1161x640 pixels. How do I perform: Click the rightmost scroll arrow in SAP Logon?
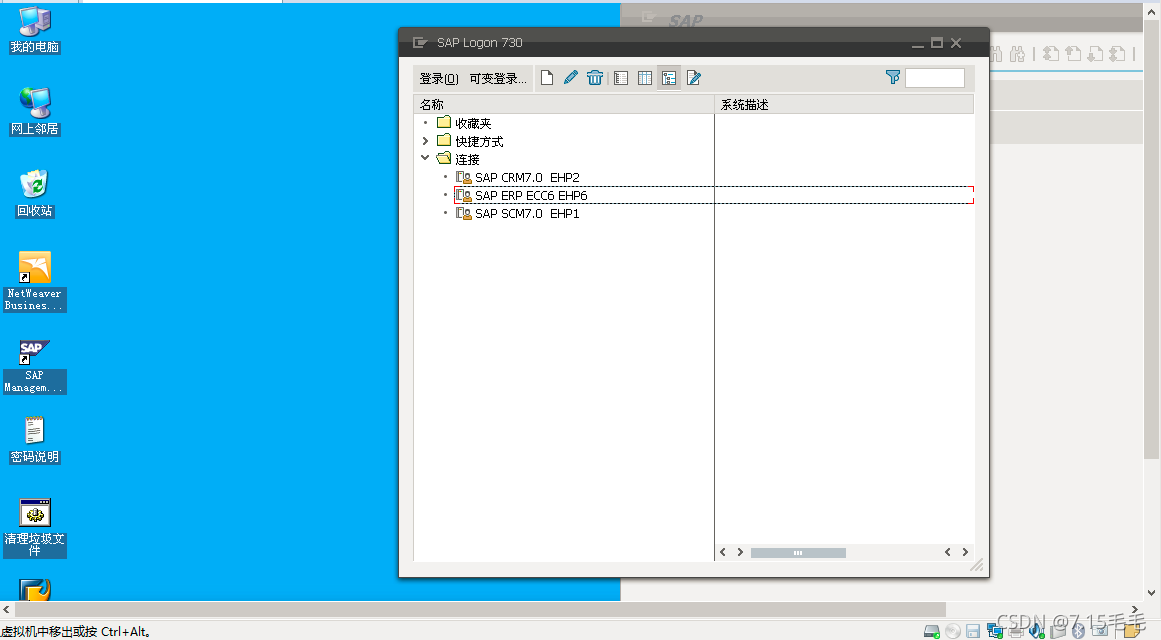(965, 552)
